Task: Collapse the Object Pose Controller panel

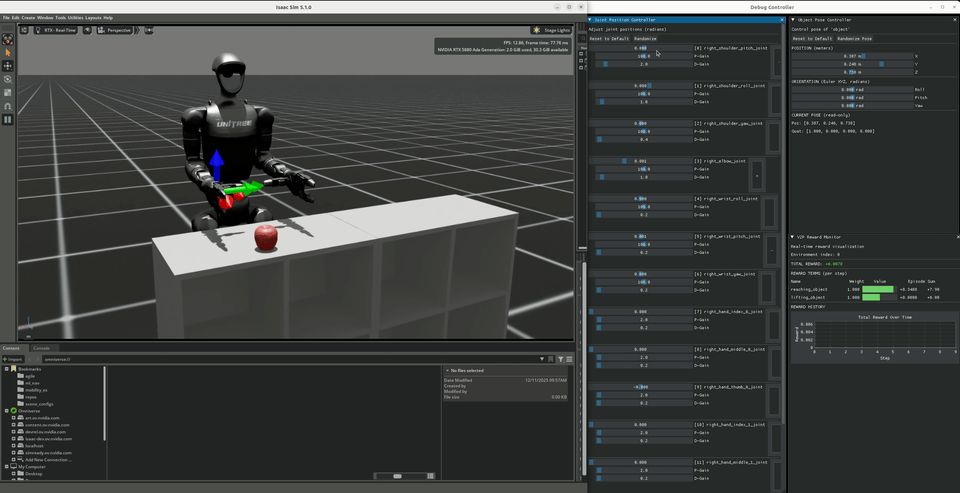Action: [x=793, y=19]
